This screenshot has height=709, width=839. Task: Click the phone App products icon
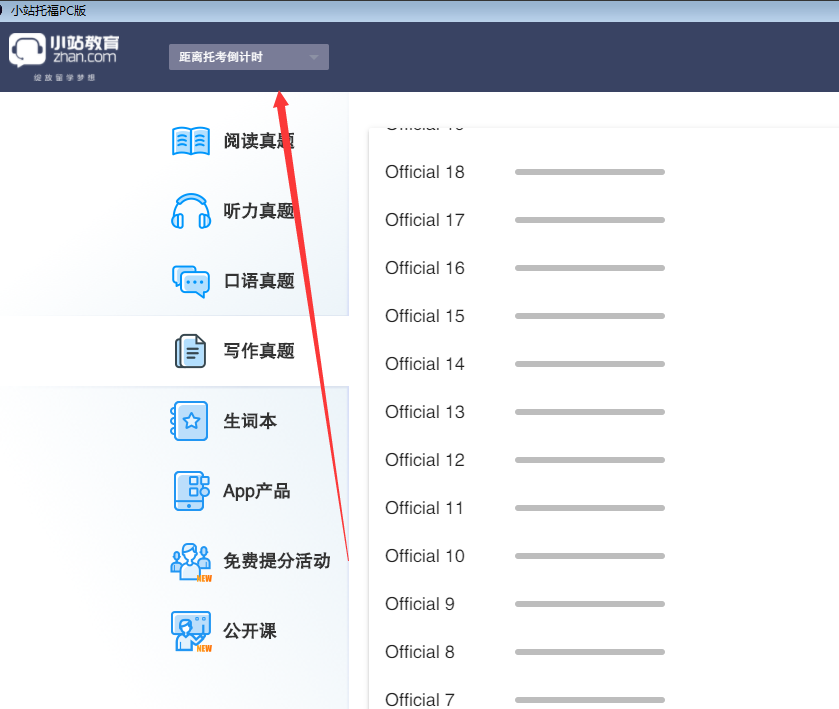pyautogui.click(x=191, y=491)
